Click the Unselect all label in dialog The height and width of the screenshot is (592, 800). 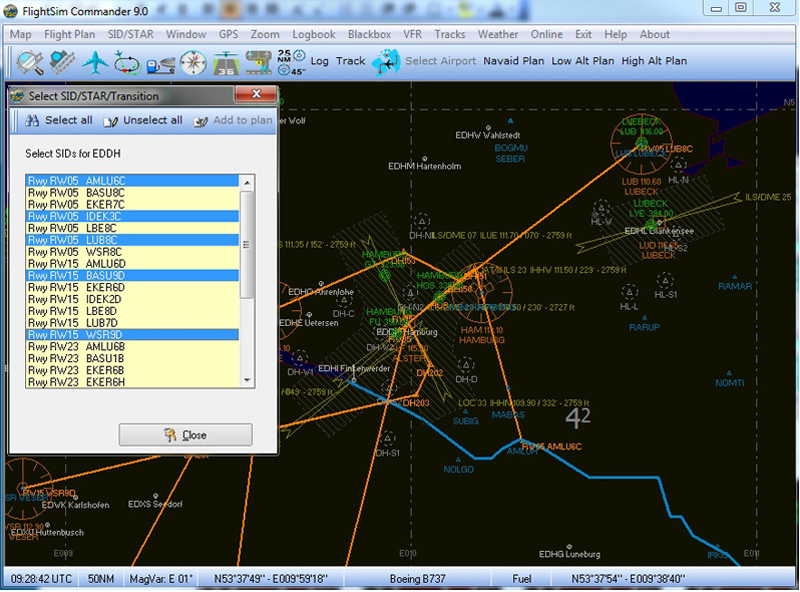(153, 120)
